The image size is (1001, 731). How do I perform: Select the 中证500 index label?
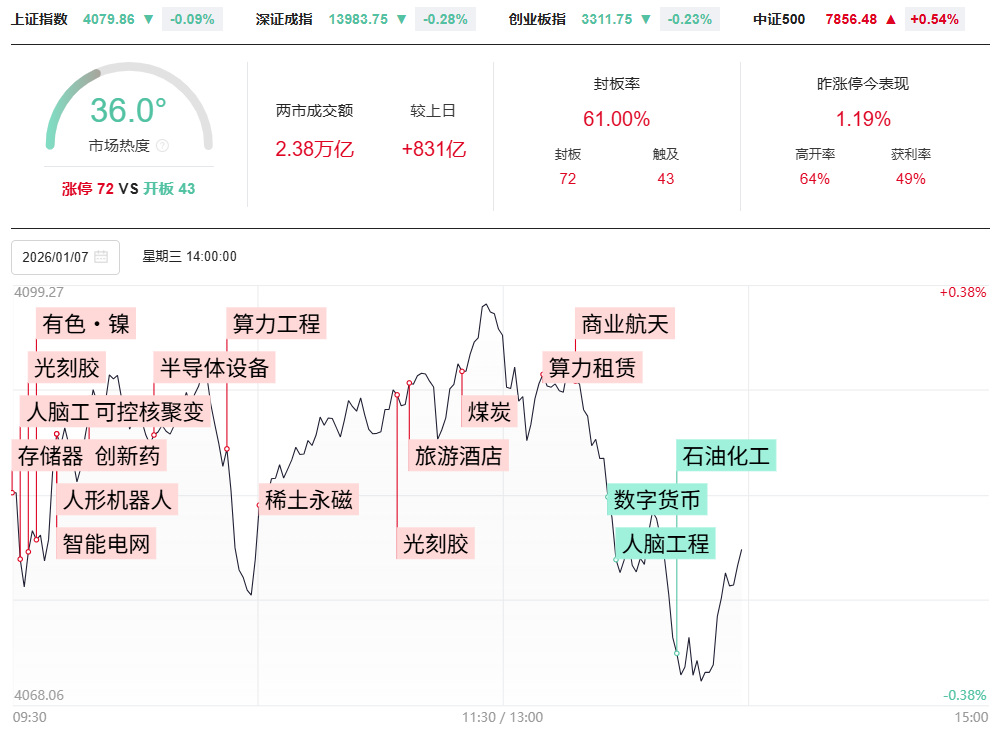779,19
